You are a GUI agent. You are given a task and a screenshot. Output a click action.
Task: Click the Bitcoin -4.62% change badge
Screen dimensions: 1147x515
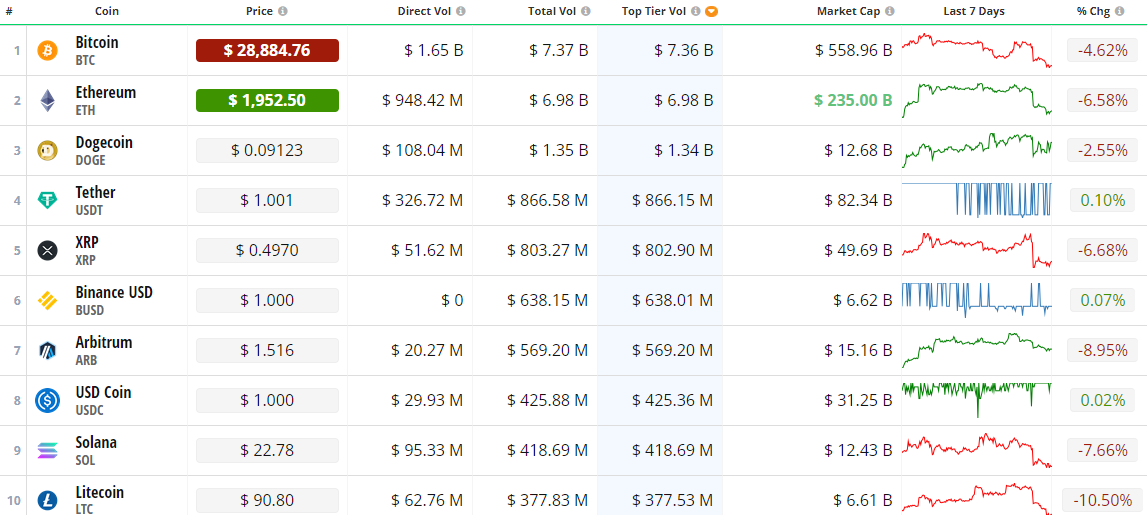1101,50
